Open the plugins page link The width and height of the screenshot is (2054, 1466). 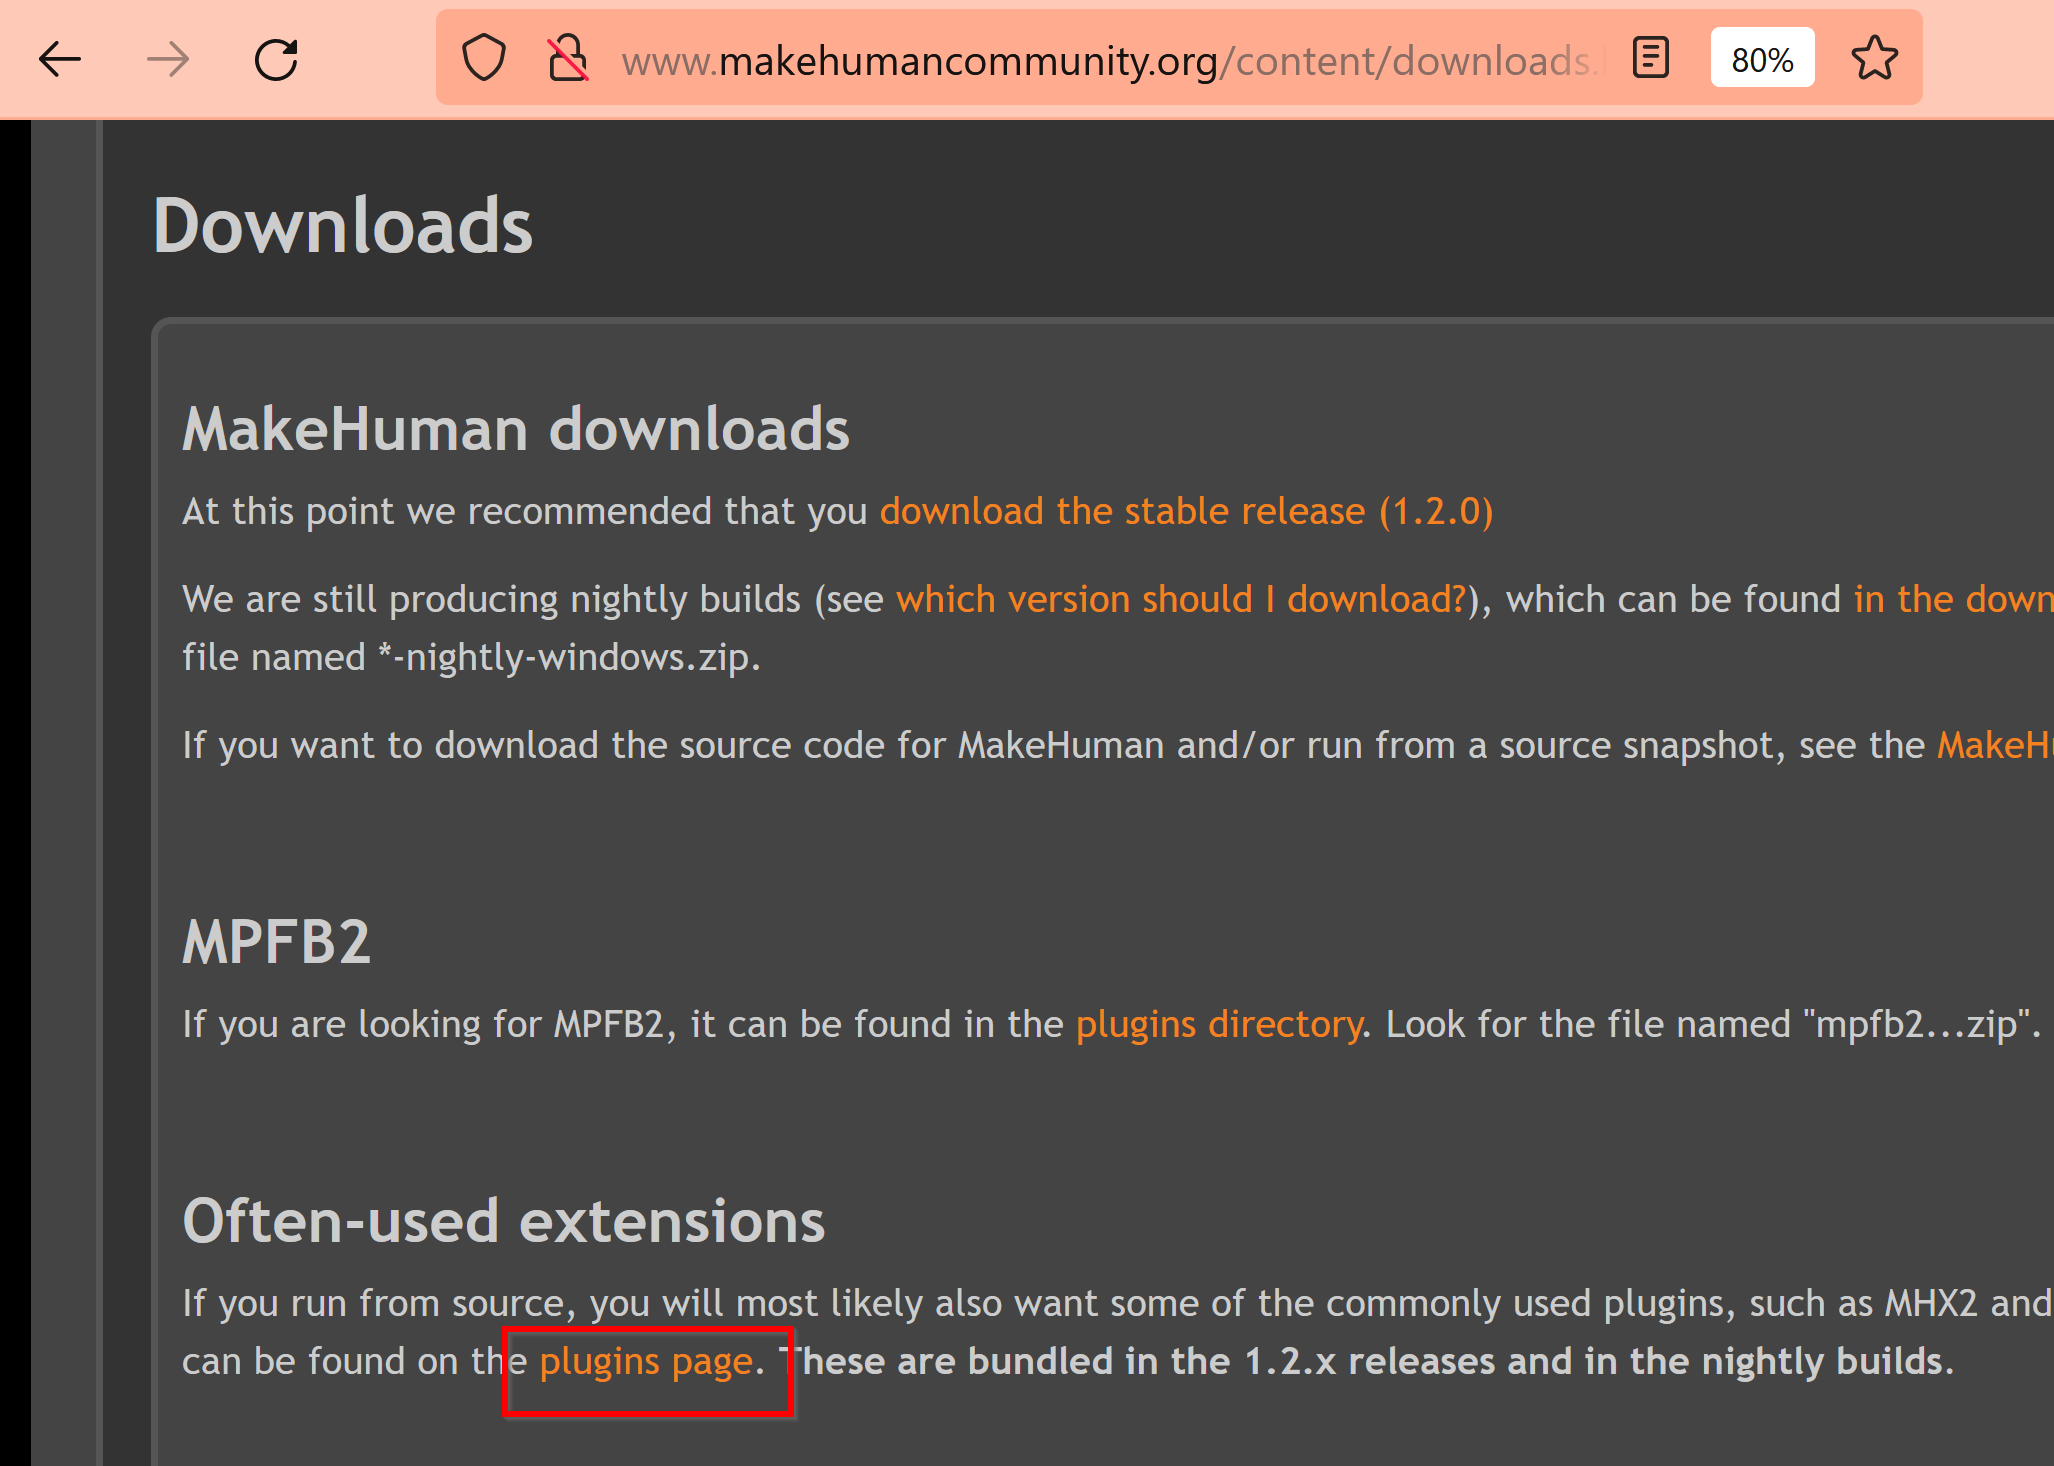pos(646,1361)
